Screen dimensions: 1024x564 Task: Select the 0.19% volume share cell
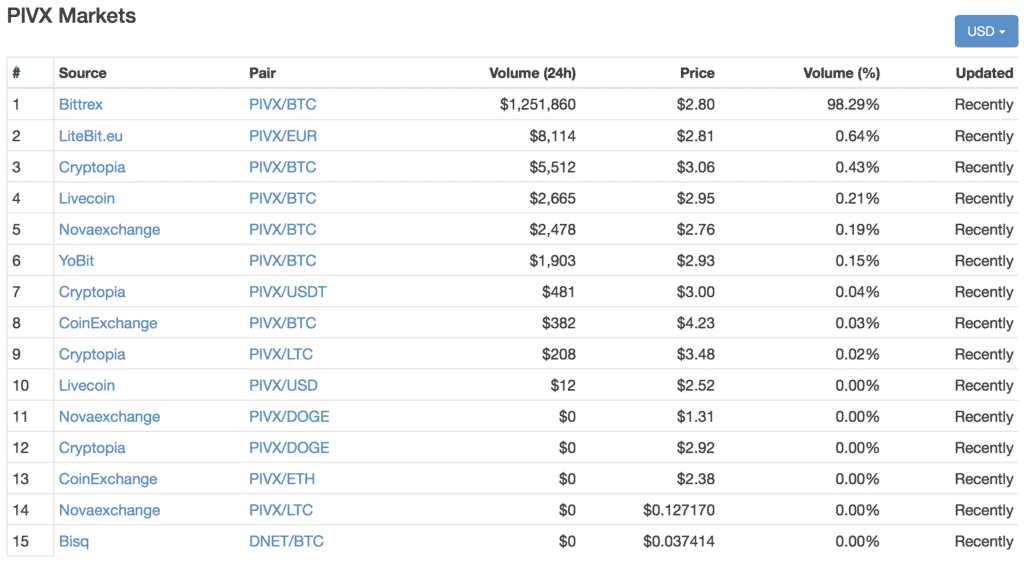point(857,230)
